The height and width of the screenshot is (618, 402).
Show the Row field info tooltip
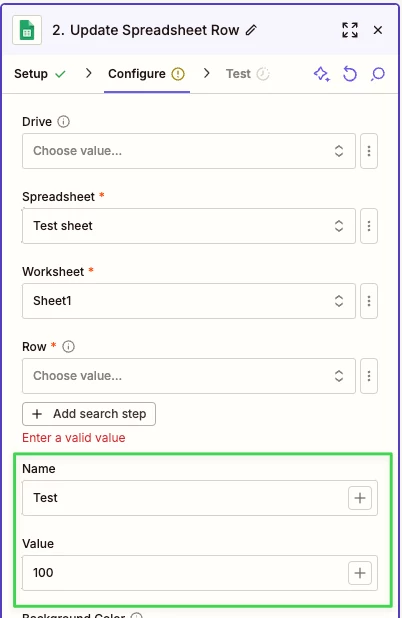(x=69, y=346)
